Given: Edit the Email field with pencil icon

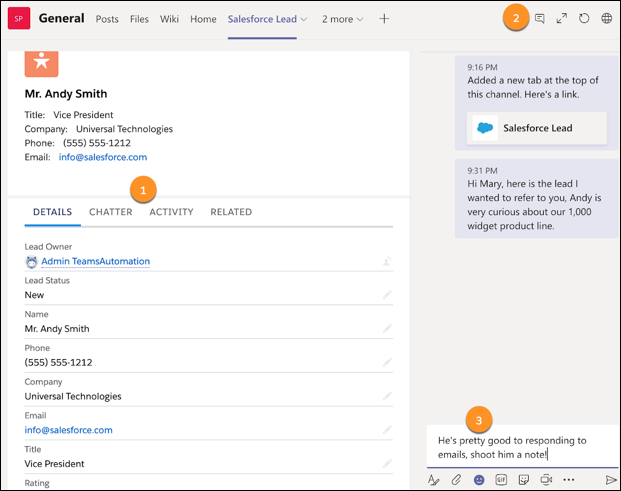Looking at the screenshot, I should [x=387, y=430].
